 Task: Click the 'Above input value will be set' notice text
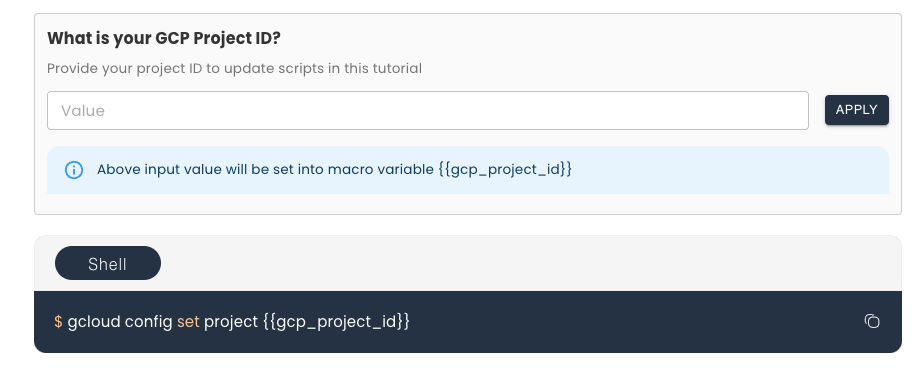(334, 169)
